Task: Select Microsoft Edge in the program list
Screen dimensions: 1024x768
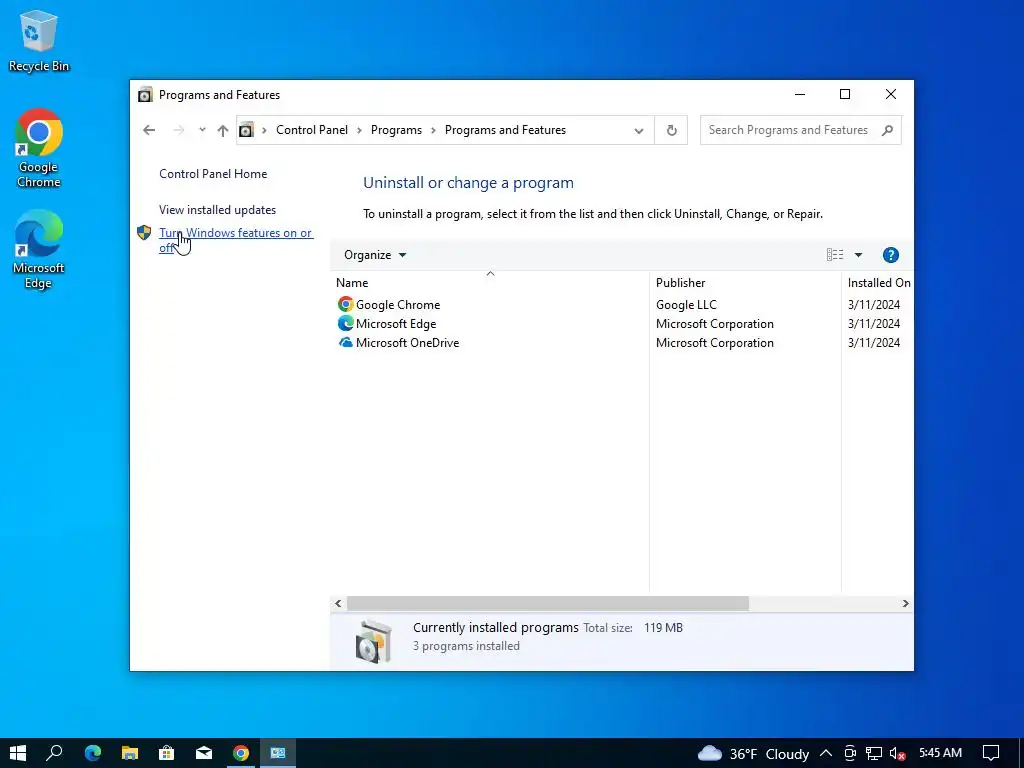Action: pyautogui.click(x=396, y=323)
